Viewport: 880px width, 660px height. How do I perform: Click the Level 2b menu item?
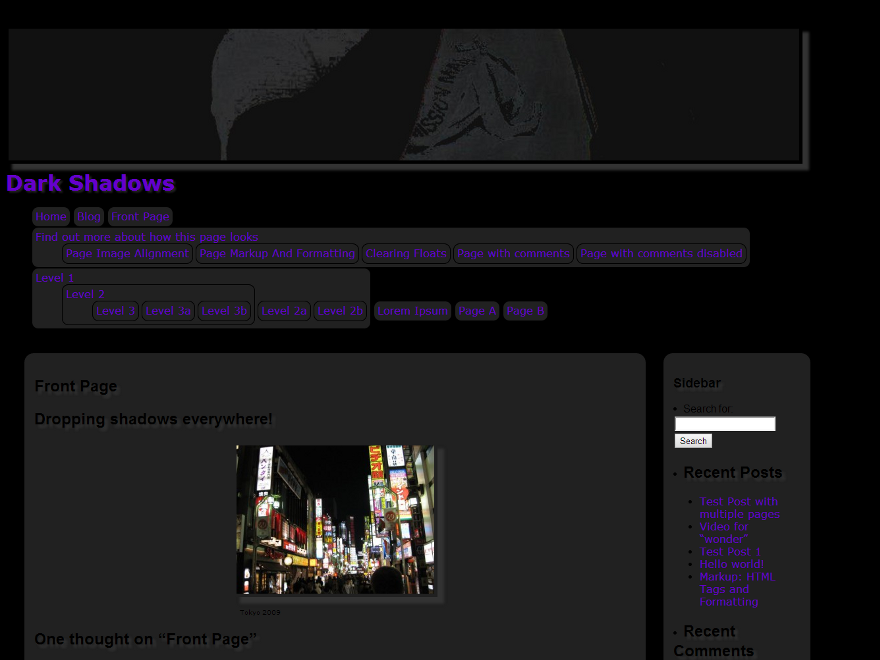[x=340, y=311]
